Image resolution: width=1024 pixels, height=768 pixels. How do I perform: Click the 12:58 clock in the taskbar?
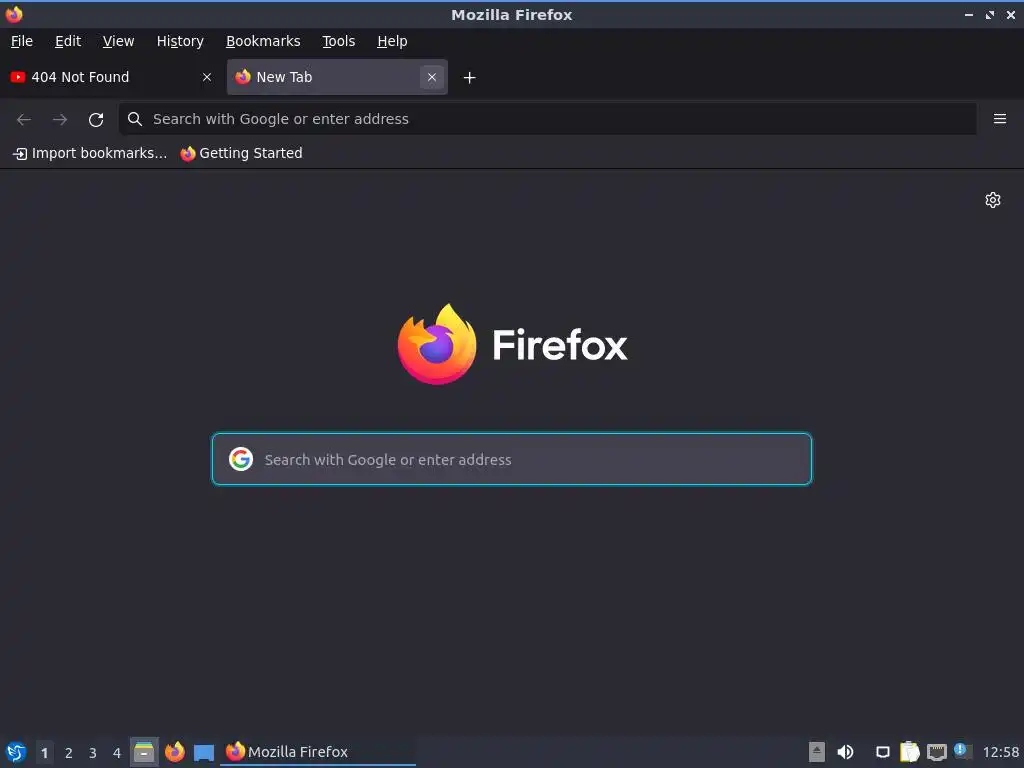coord(1000,752)
